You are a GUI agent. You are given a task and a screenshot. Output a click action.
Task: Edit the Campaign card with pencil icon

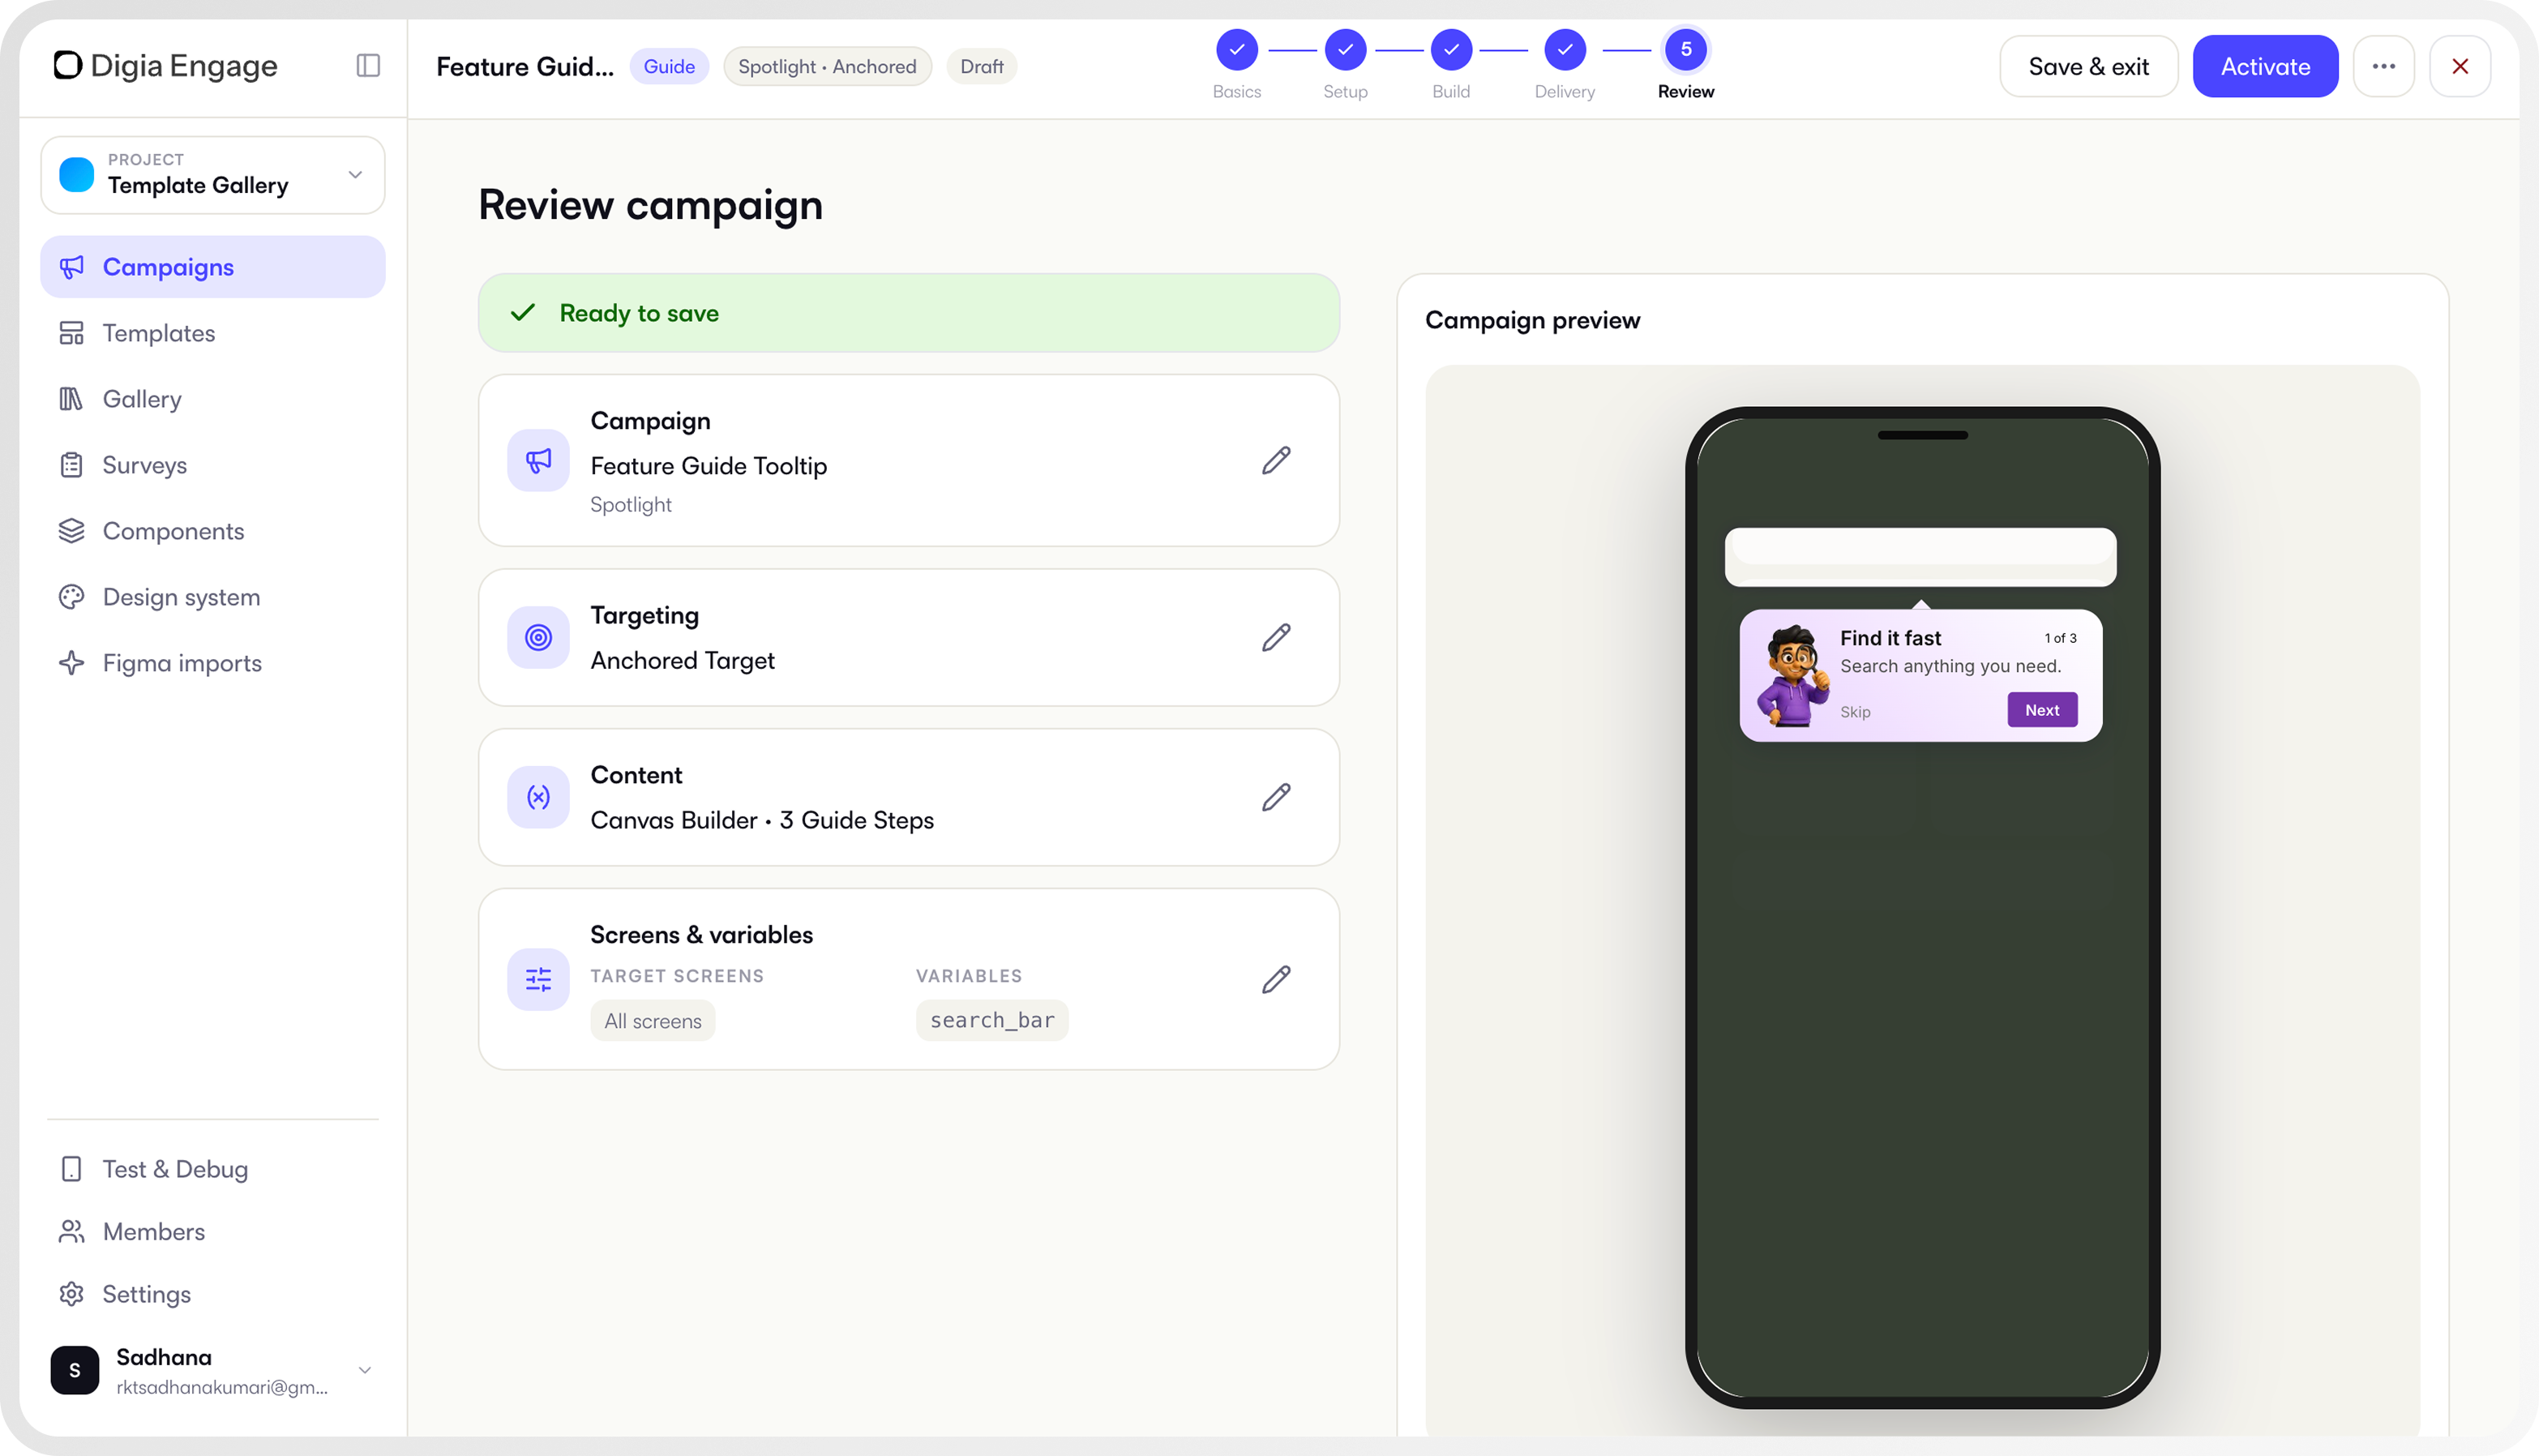[x=1276, y=460]
